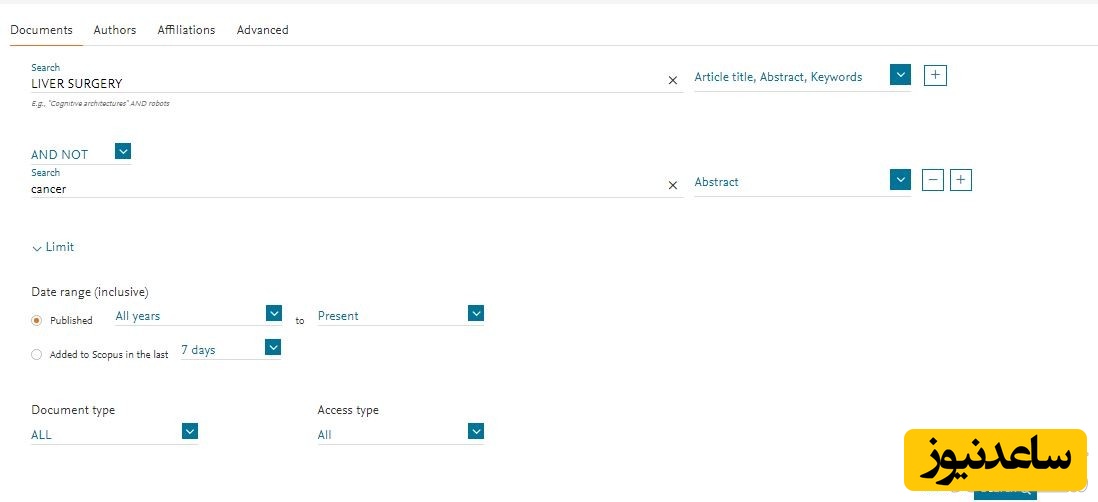Clear the cancer search field
The image size is (1098, 502).
click(x=672, y=185)
